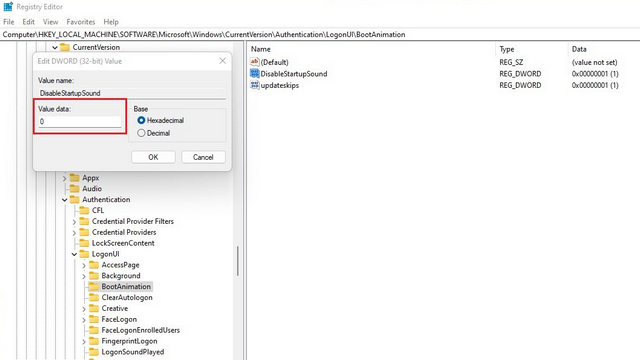
Task: Click the Registry Editor app icon in title bar
Action: click(x=8, y=7)
